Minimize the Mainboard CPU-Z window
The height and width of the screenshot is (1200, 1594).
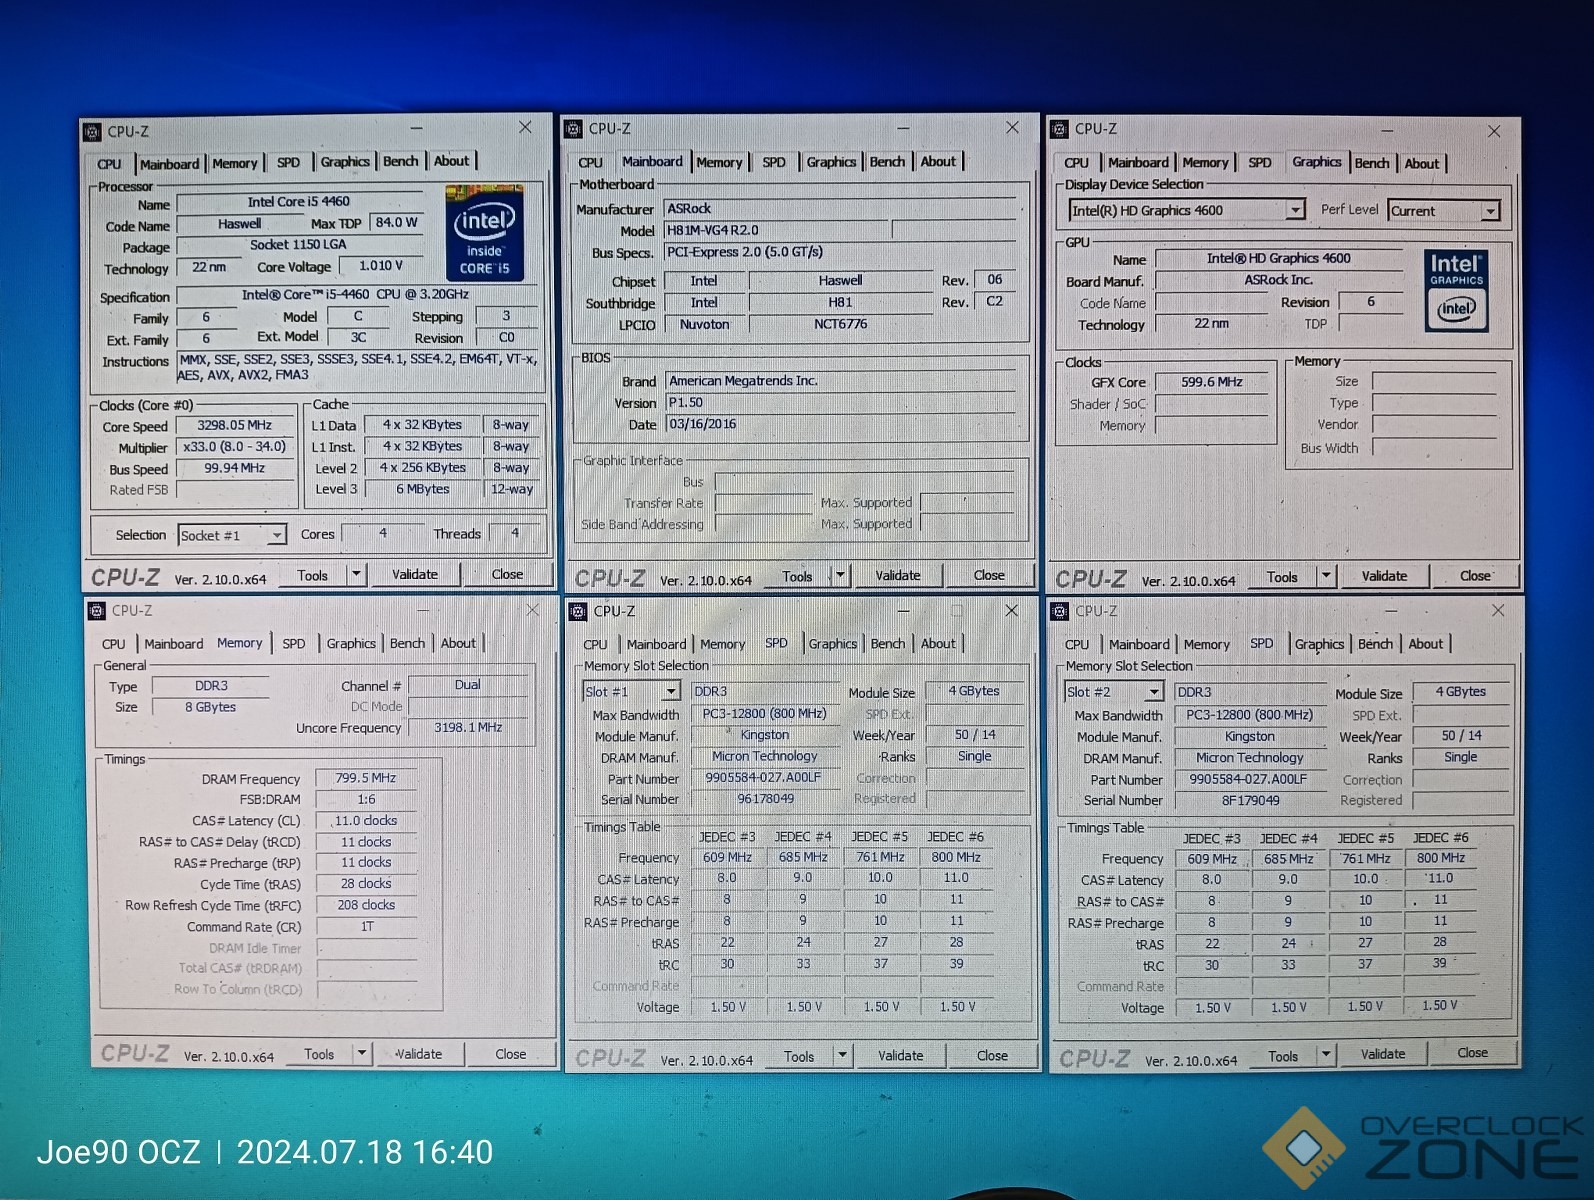903,128
